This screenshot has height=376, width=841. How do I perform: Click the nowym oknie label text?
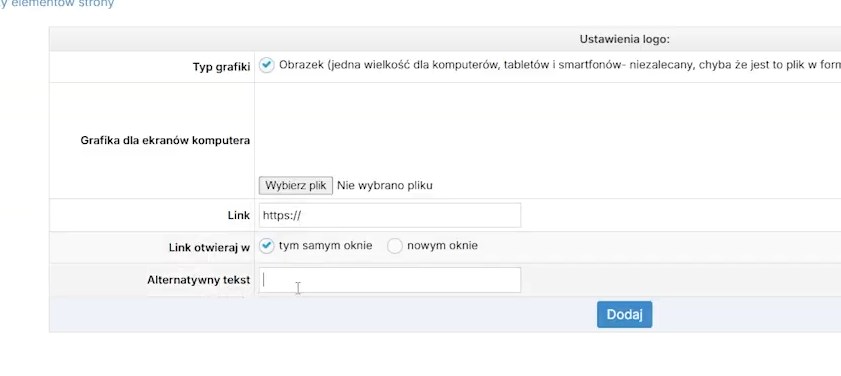[x=442, y=246]
